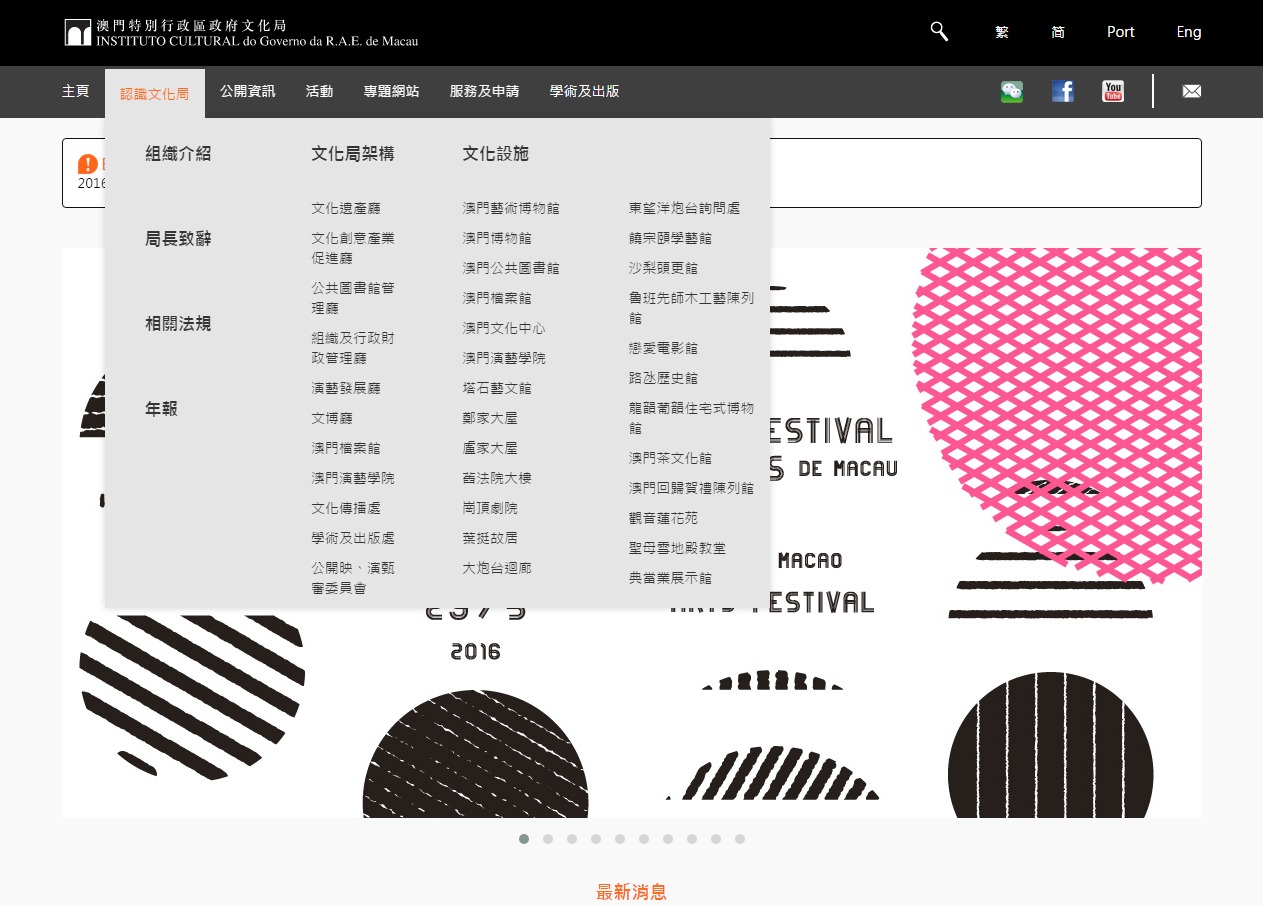Click the email envelope icon
The width and height of the screenshot is (1263, 906).
pos(1191,92)
